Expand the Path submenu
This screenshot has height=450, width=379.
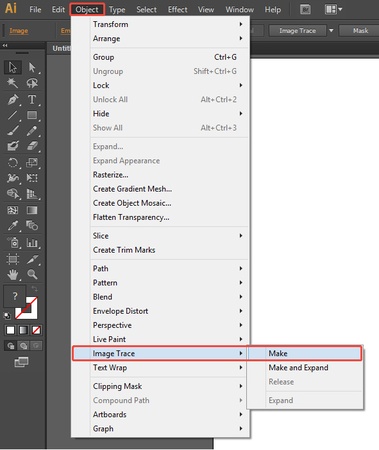(160, 269)
